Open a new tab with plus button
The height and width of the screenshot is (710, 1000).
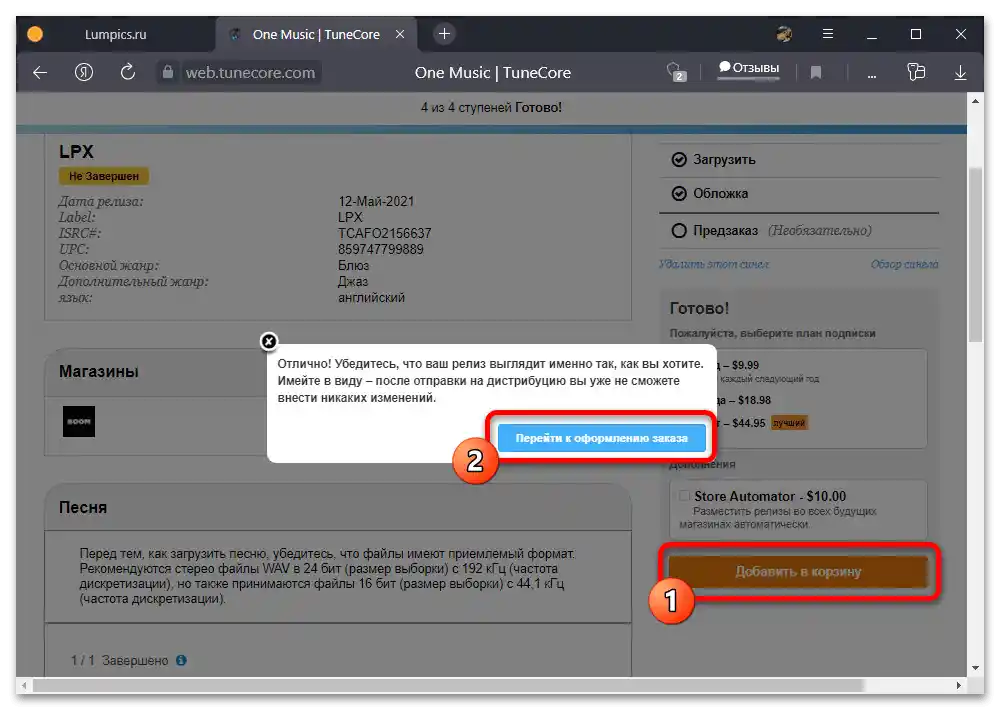tap(445, 34)
